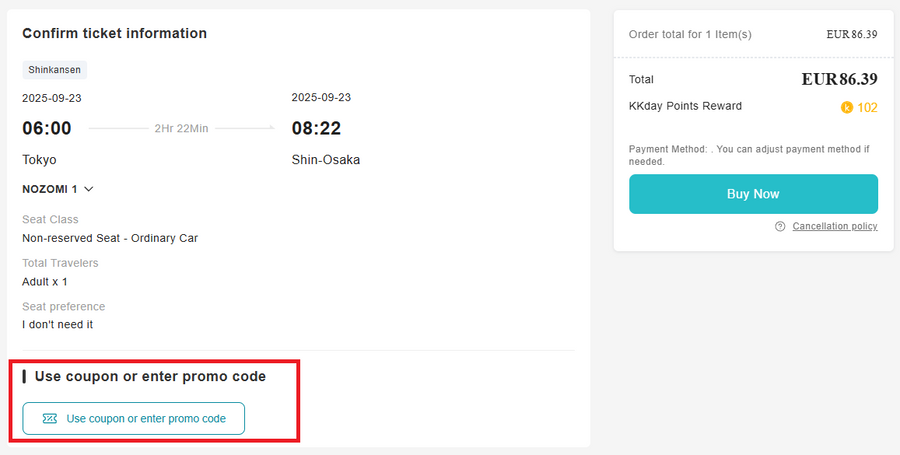
Task: Click the Shinkansen tag badge
Action: point(55,70)
